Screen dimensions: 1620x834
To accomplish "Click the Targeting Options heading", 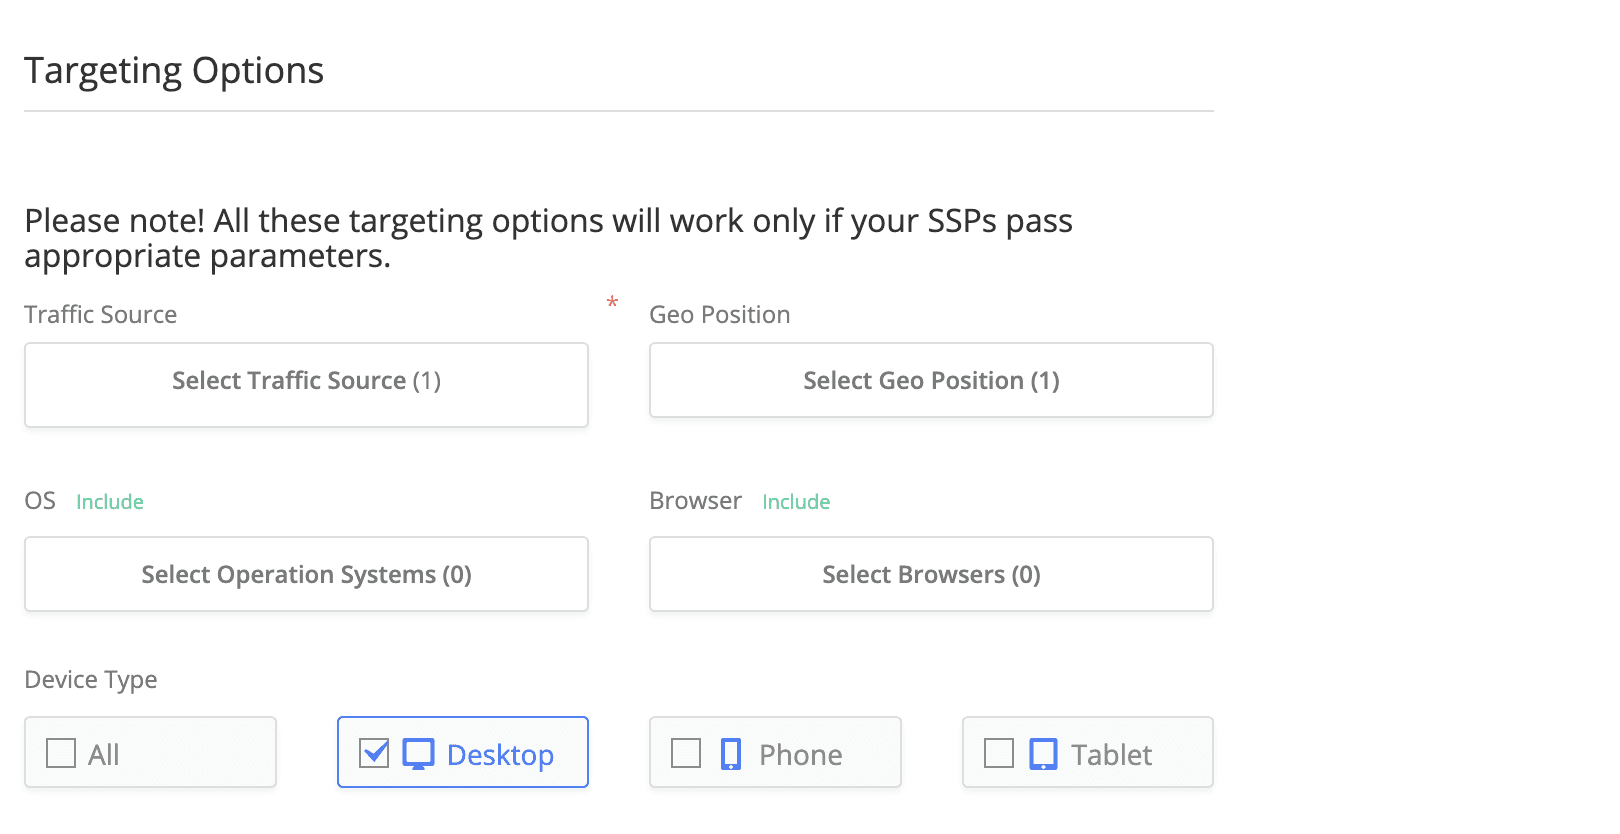I will [x=174, y=71].
